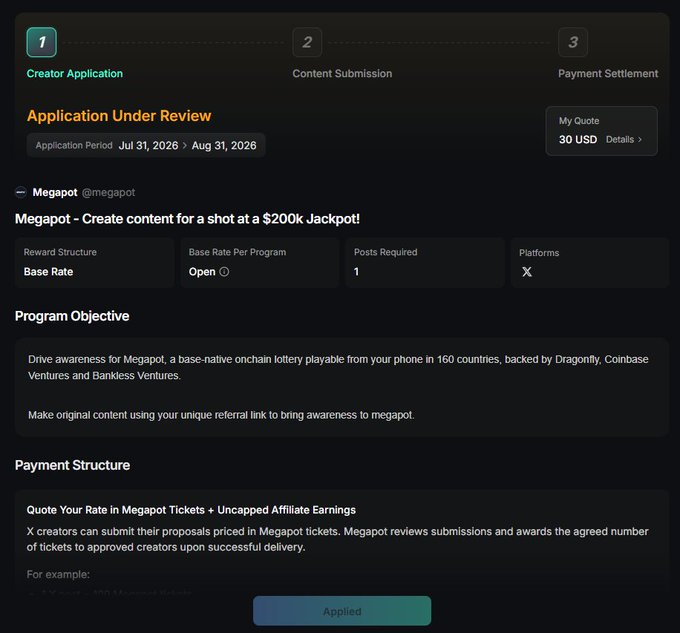
Task: Click the step 1 Creator Application badge
Action: [42, 42]
